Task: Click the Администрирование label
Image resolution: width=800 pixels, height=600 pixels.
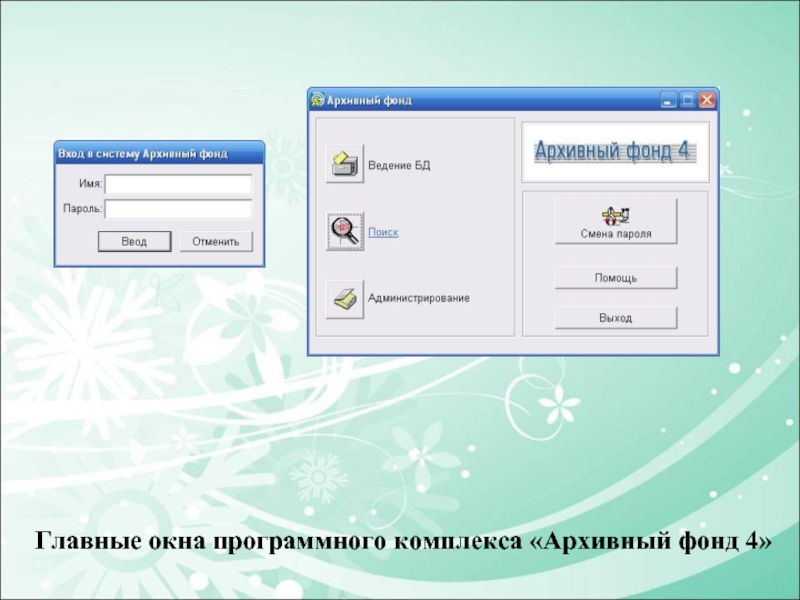Action: (x=419, y=298)
